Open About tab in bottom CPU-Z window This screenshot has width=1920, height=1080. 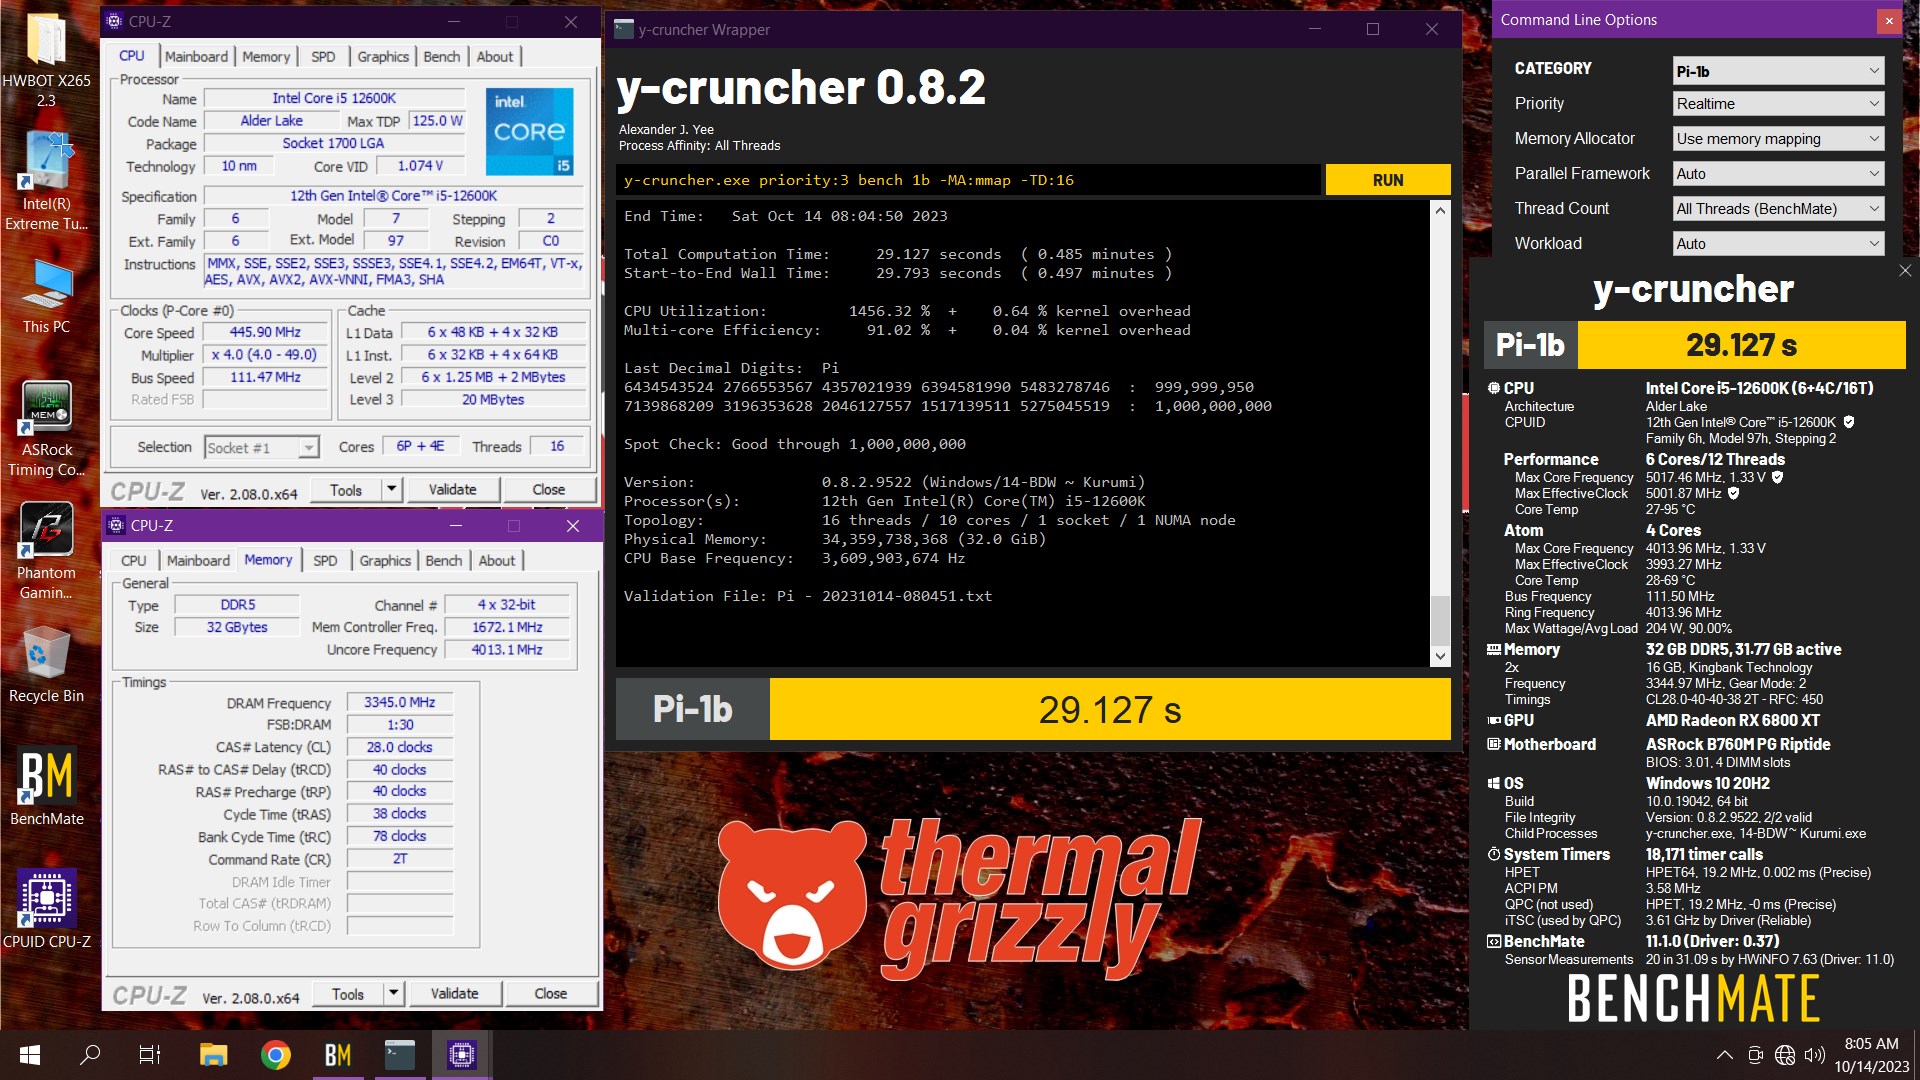pos(497,560)
